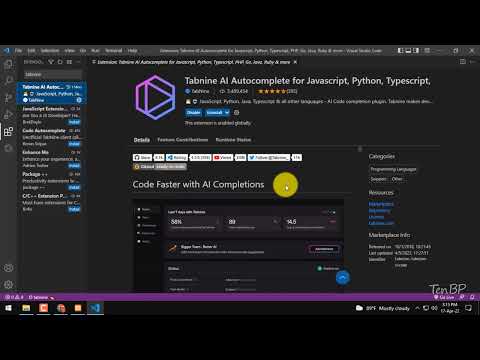Open the Terminal menu
Viewport: 480px width, 360px height.
114,51
